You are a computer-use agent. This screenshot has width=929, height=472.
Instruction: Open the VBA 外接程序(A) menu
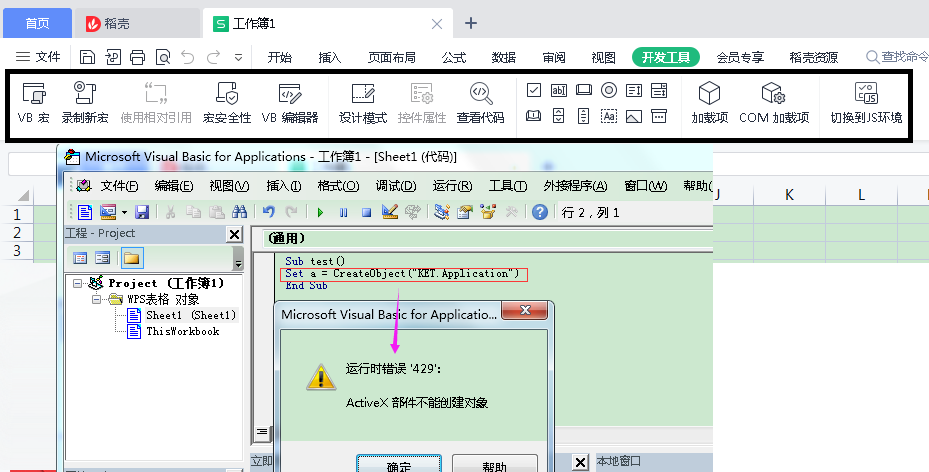pos(575,186)
